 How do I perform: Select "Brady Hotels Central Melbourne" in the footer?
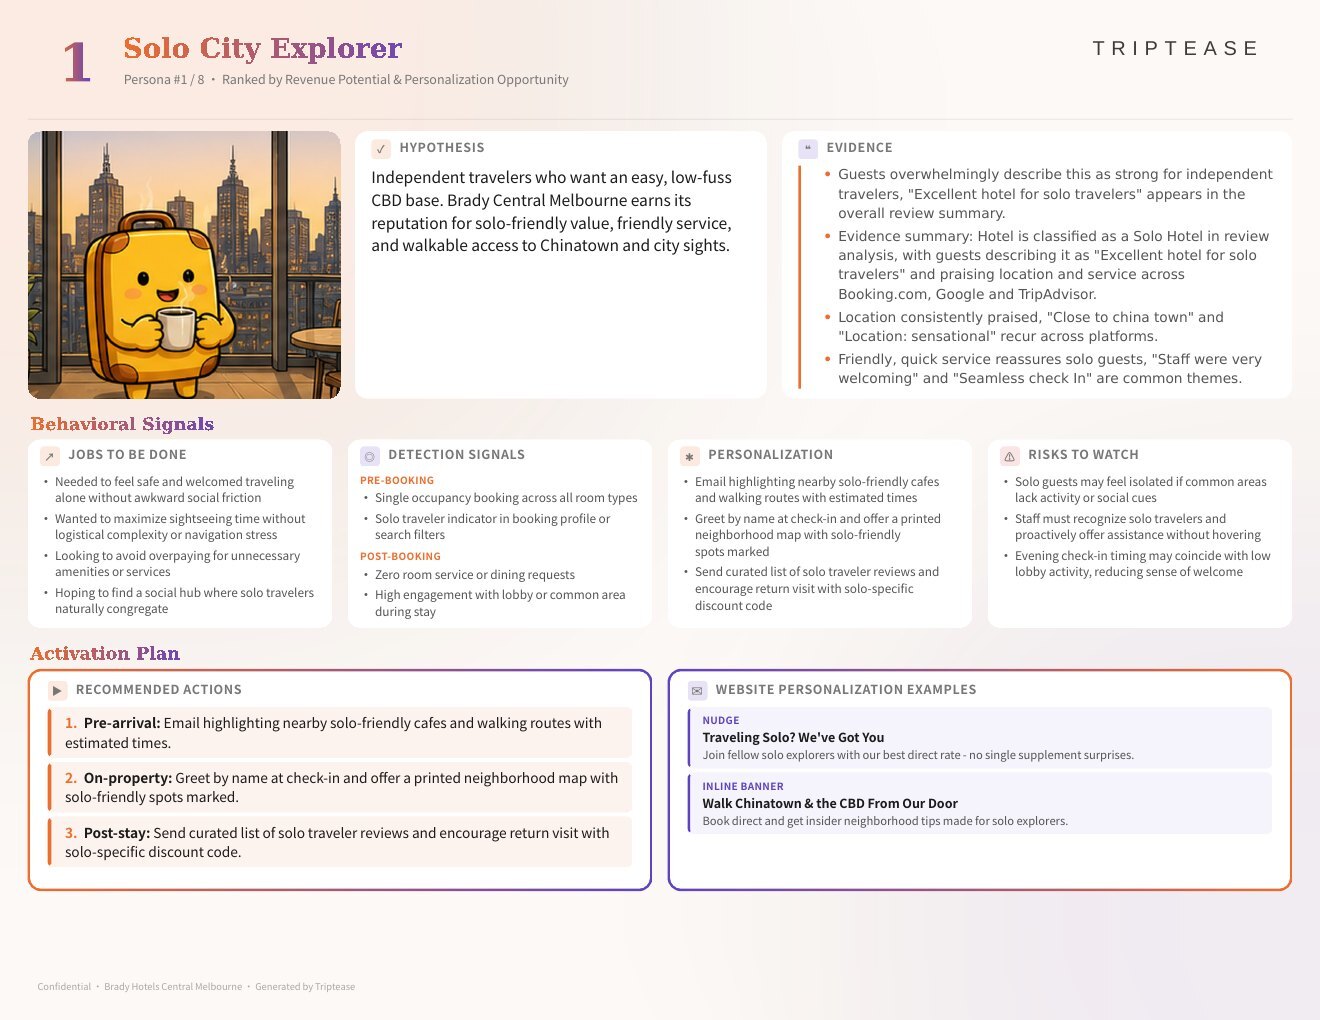pyautogui.click(x=173, y=987)
